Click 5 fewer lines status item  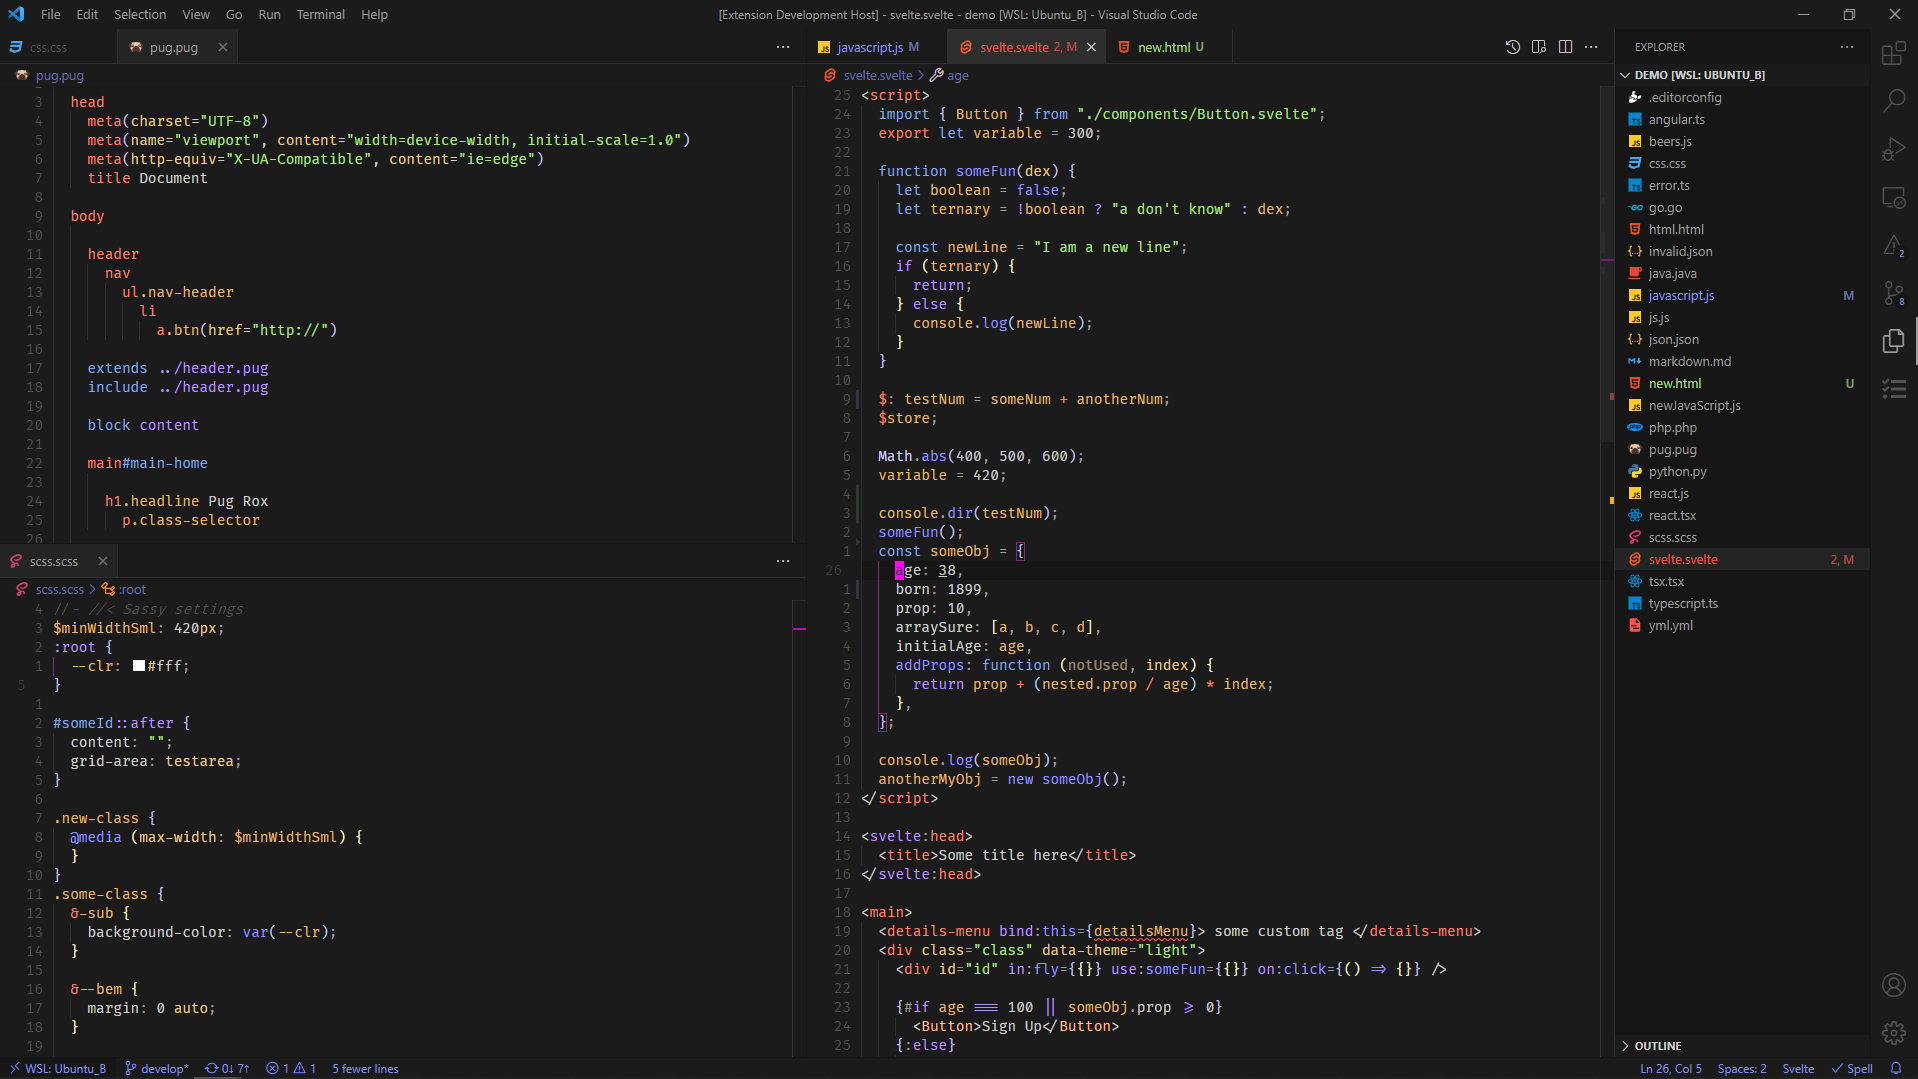click(365, 1068)
